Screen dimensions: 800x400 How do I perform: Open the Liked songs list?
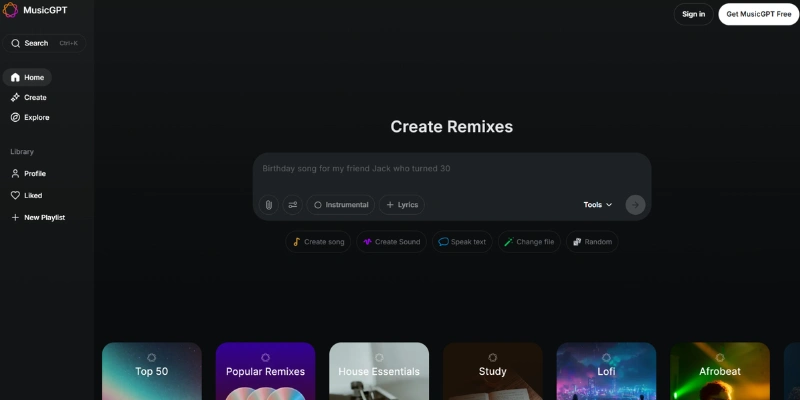pyautogui.click(x=27, y=195)
